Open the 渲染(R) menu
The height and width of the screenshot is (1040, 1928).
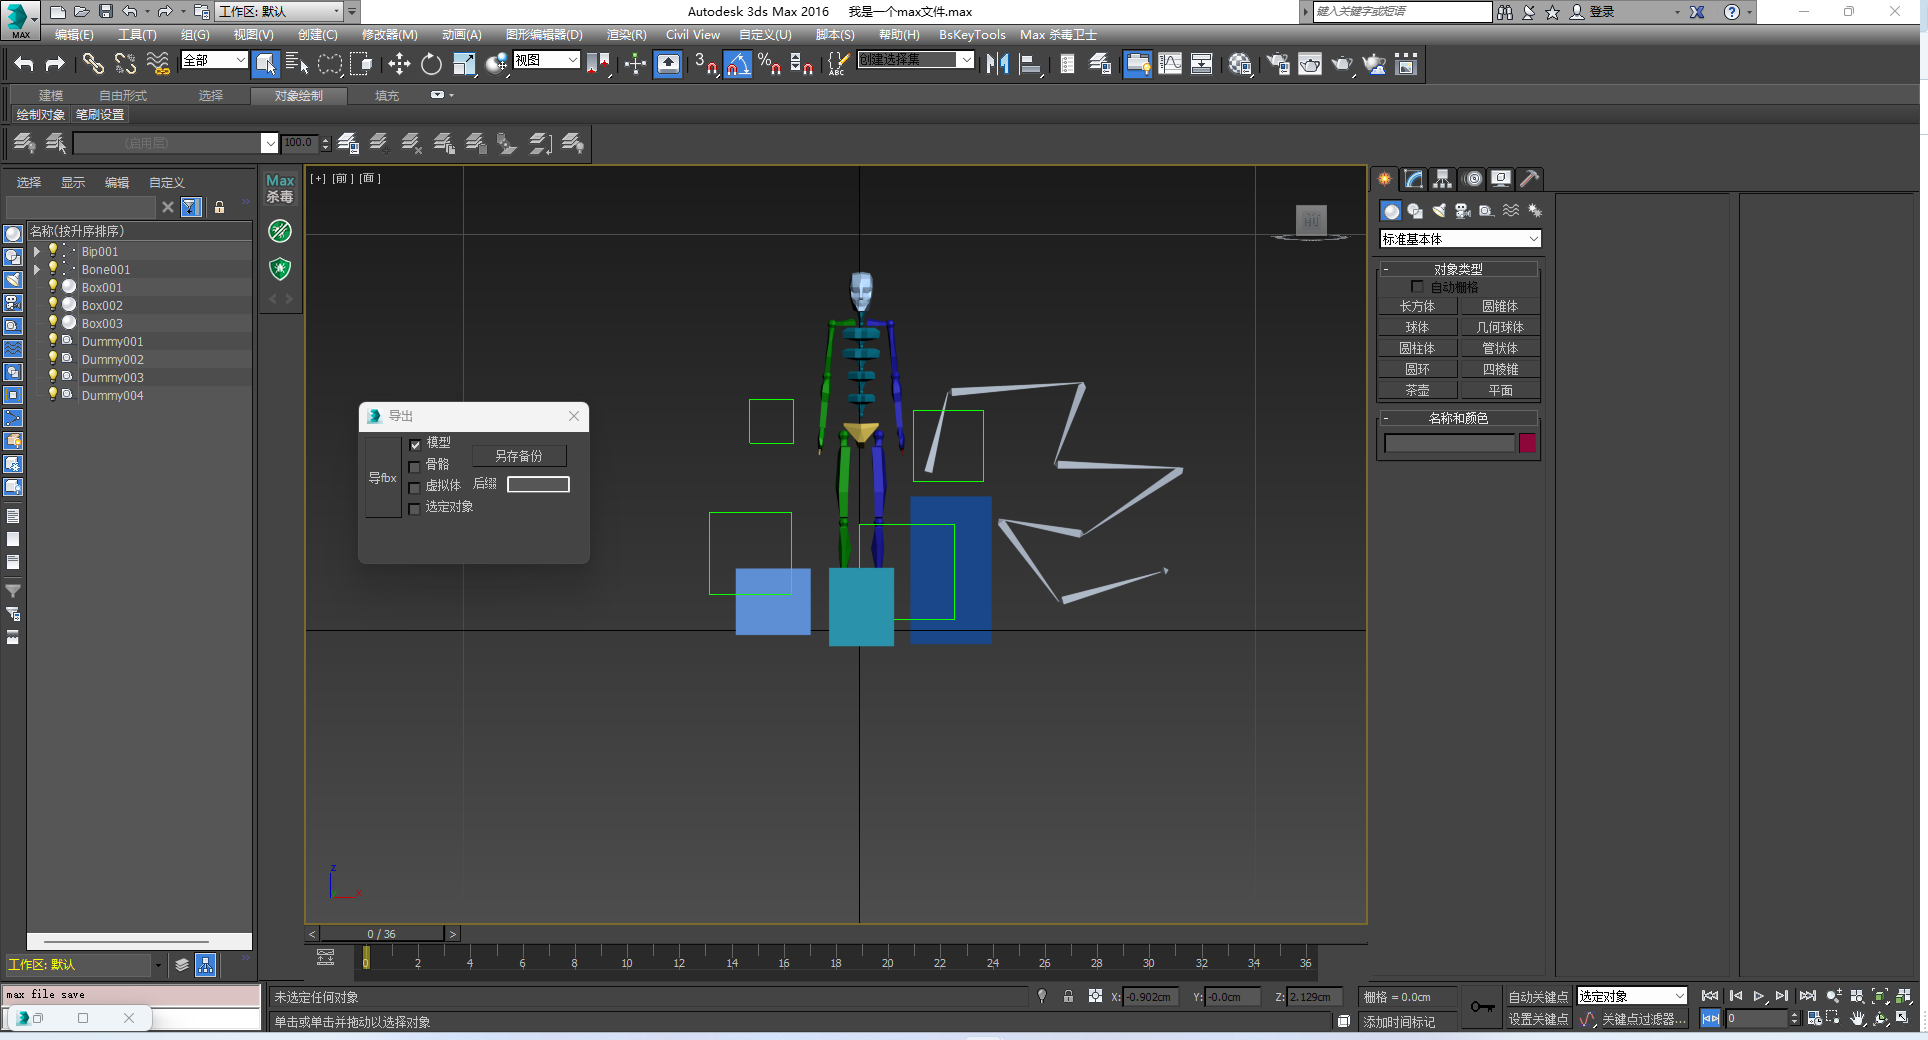626,35
